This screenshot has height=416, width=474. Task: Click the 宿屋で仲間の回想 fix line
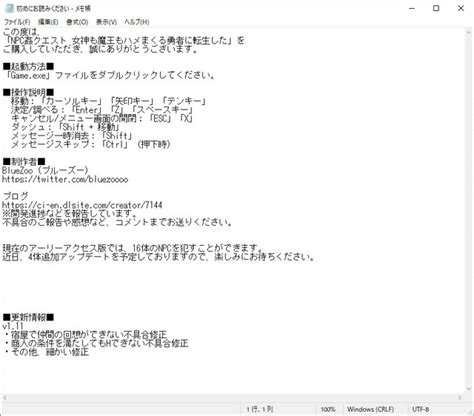(x=86, y=334)
